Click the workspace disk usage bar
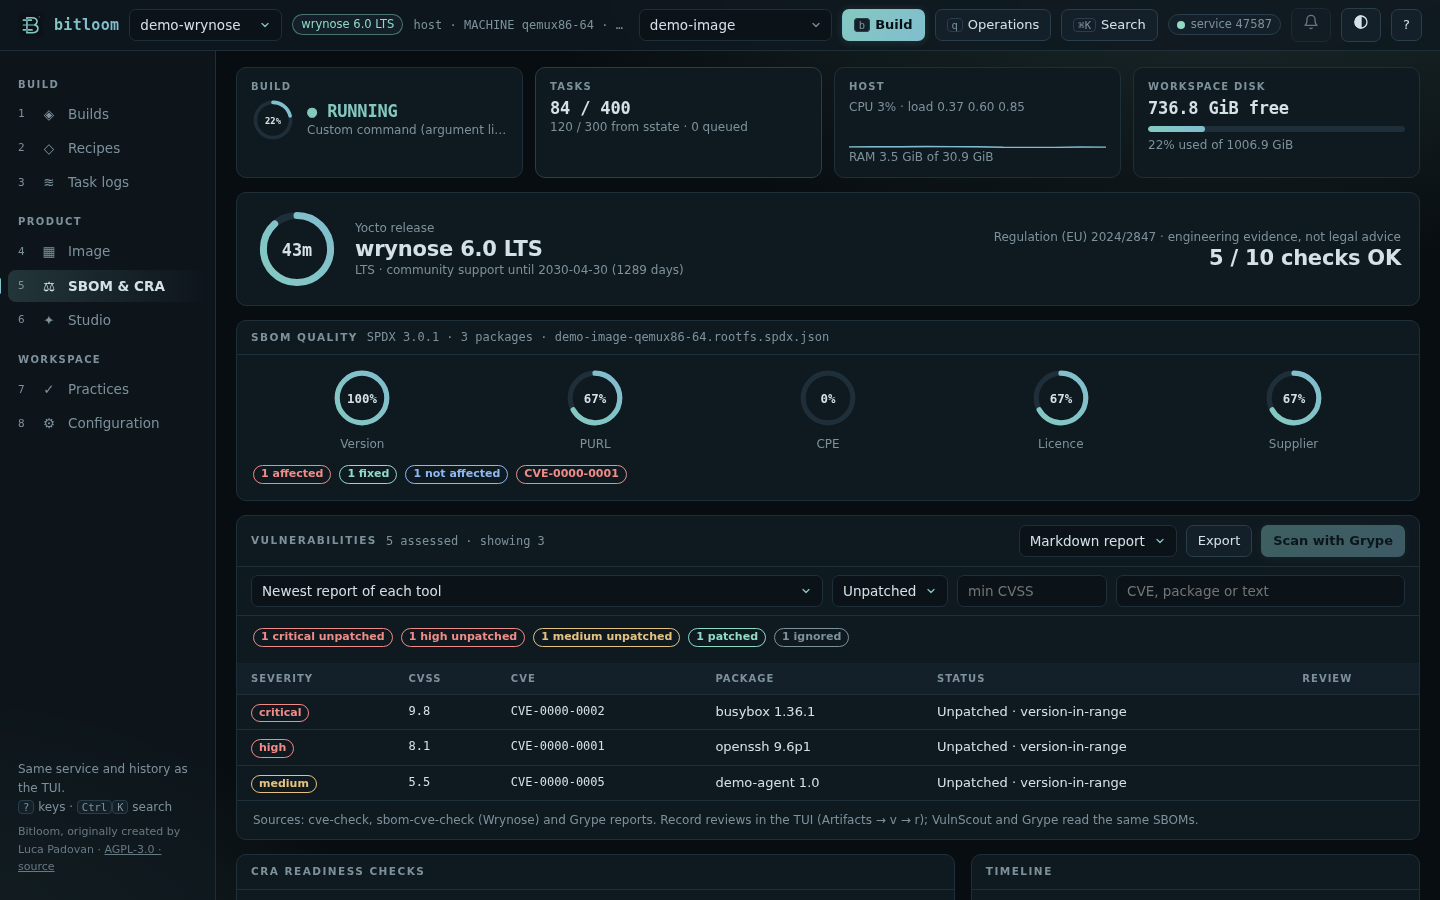 (x=1276, y=129)
